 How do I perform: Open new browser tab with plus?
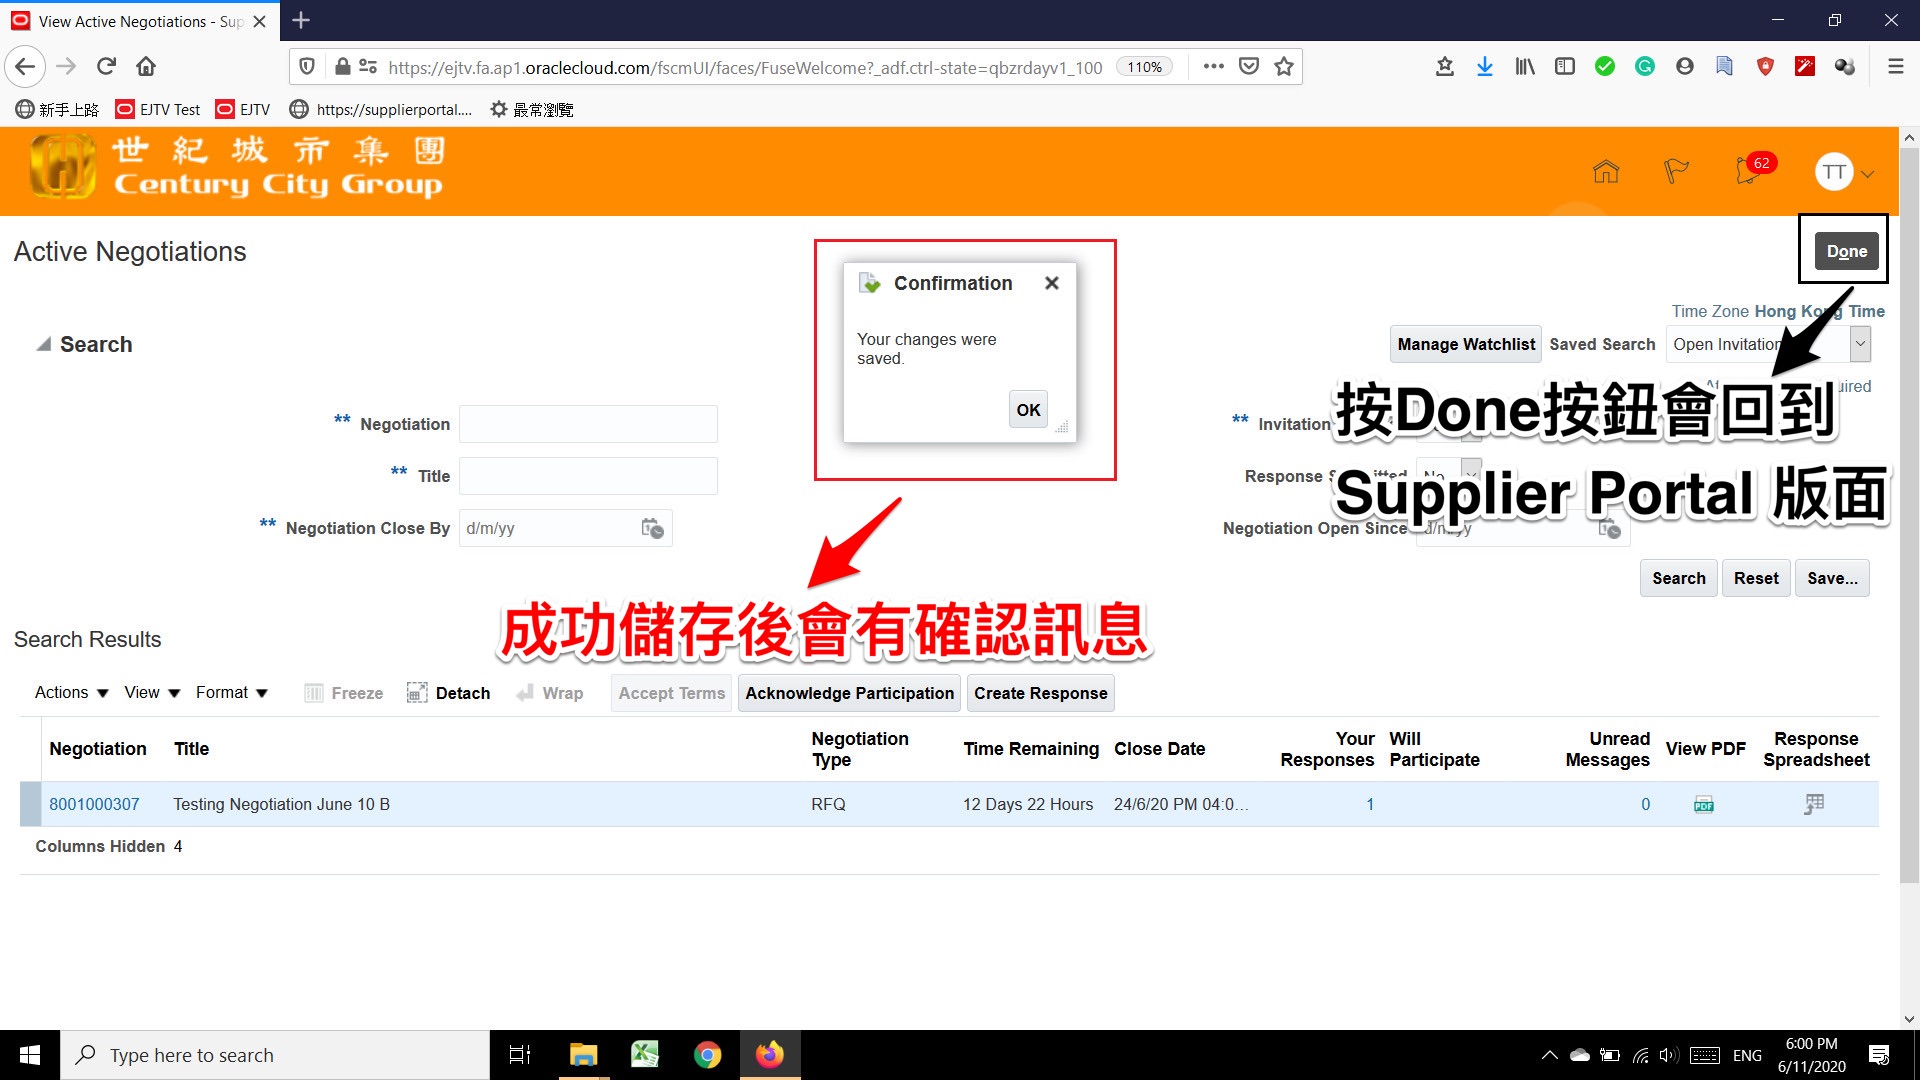click(x=301, y=20)
